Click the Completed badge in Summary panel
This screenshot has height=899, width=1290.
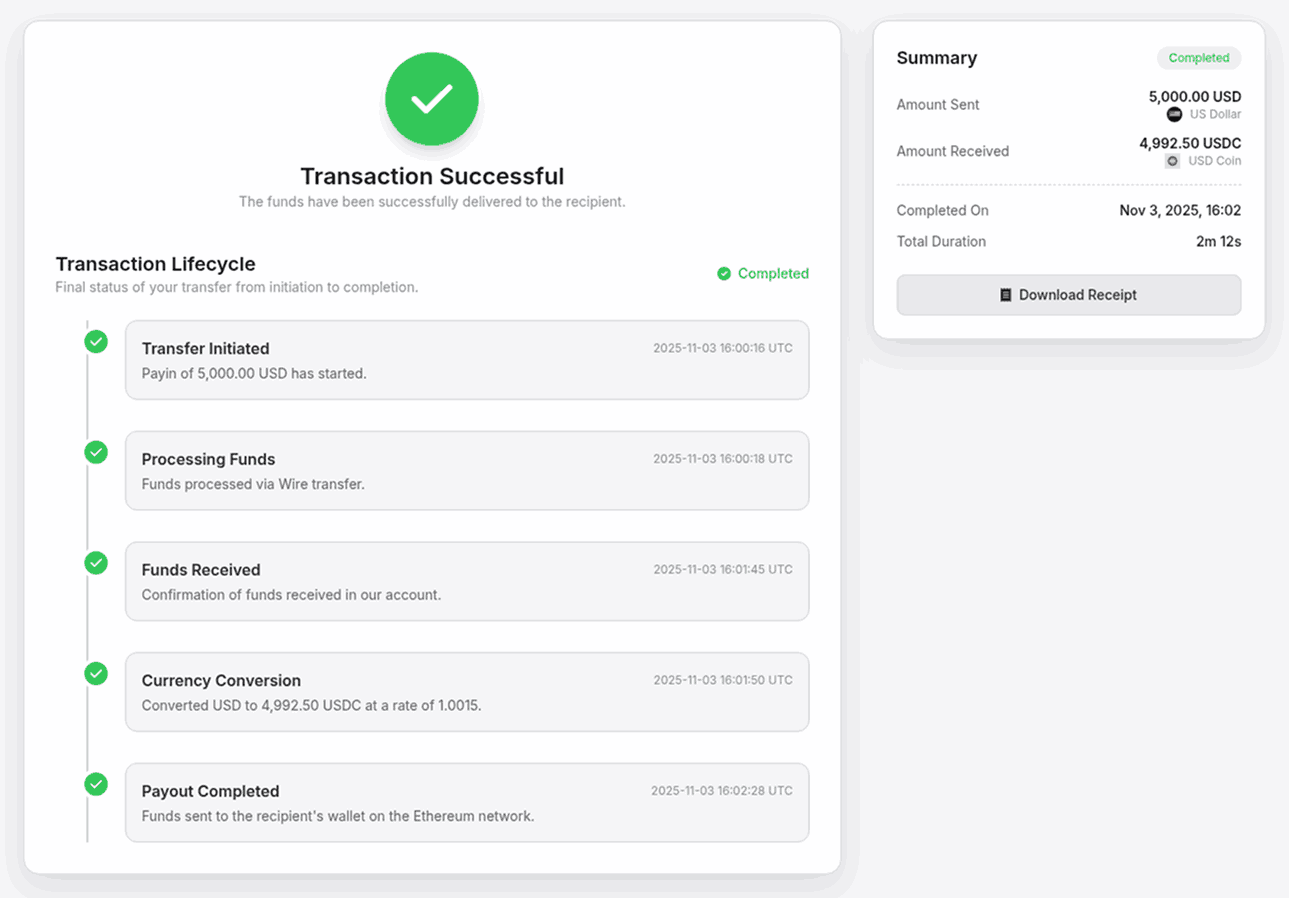[x=1198, y=58]
